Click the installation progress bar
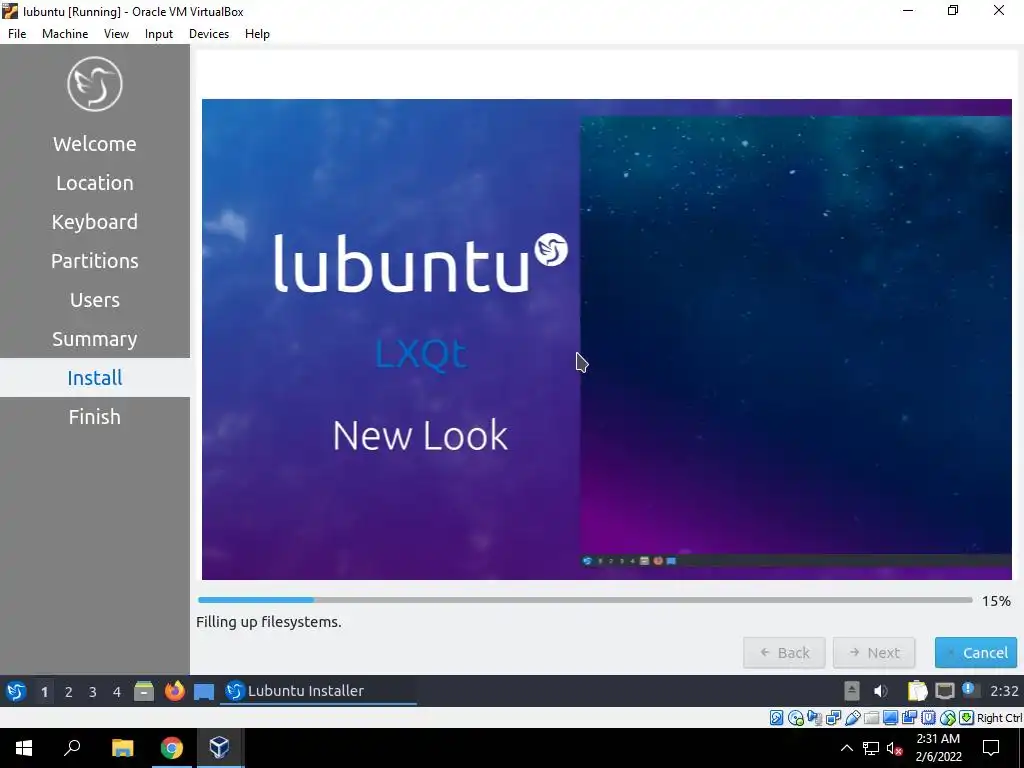1024x768 pixels. [585, 600]
